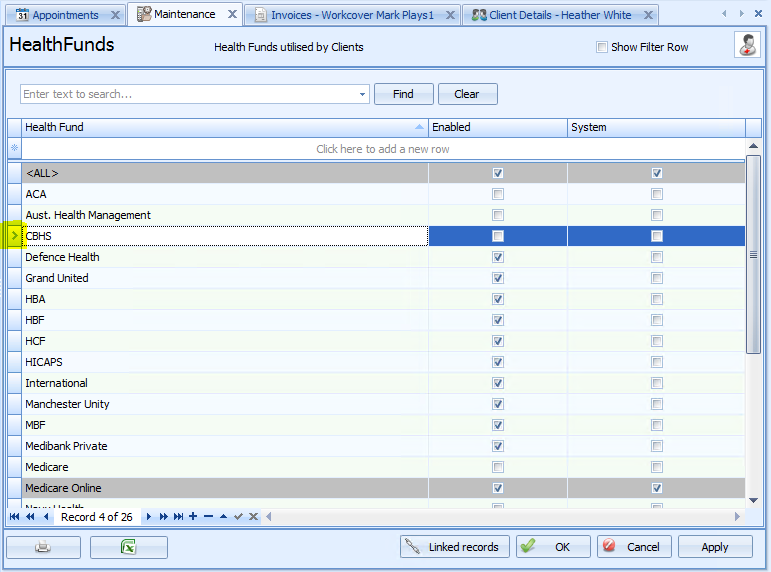Image resolution: width=771 pixels, height=572 pixels.
Task: Jump to next page of records
Action: click(163, 516)
